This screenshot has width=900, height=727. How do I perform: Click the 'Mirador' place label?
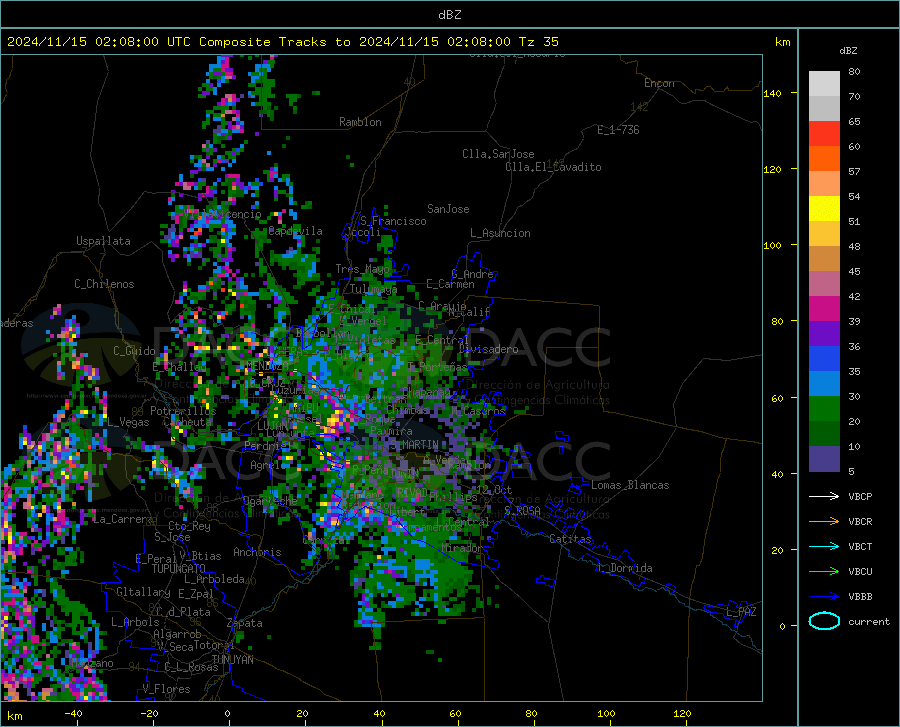pos(463,548)
